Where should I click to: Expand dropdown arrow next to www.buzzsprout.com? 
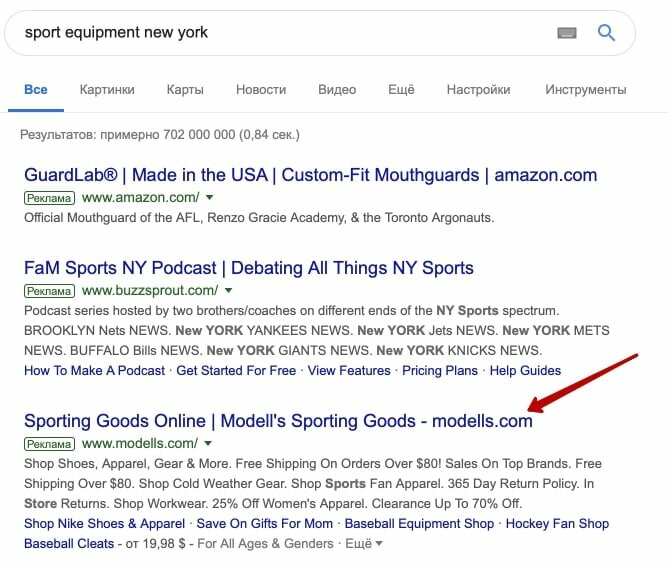point(229,291)
